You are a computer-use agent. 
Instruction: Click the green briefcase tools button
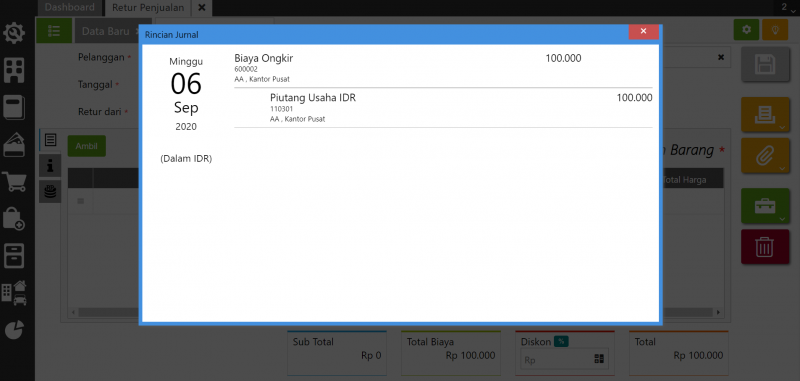point(765,206)
